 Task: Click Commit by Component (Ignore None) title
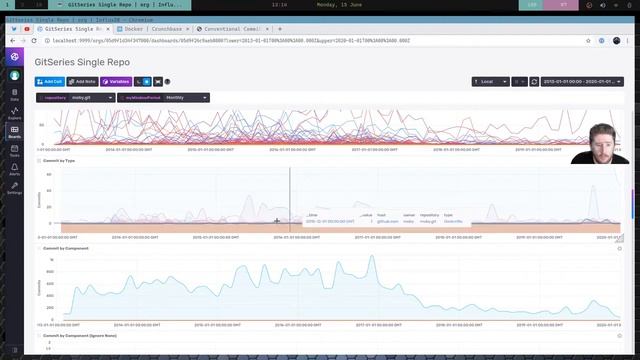tap(80, 336)
